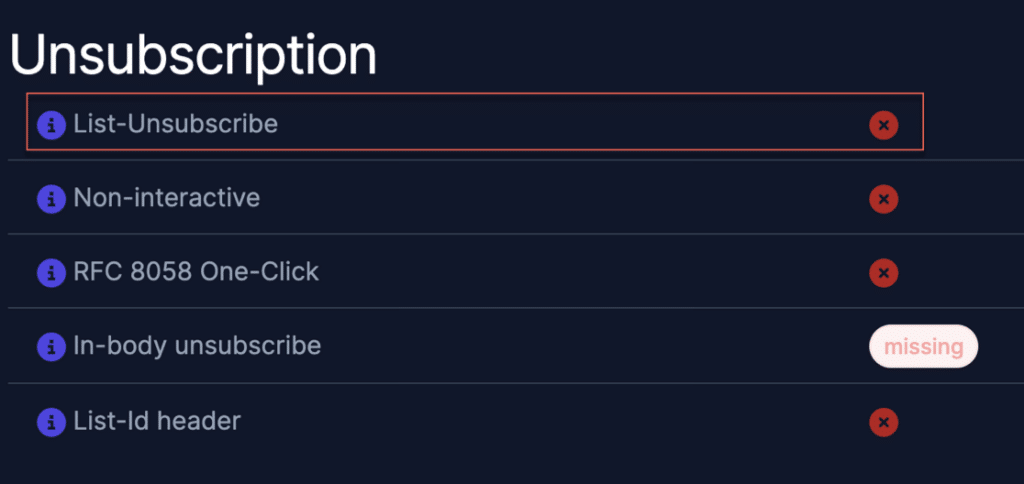Click info icon for In-body unsubscribe
This screenshot has height=484, width=1024.
pyautogui.click(x=51, y=347)
